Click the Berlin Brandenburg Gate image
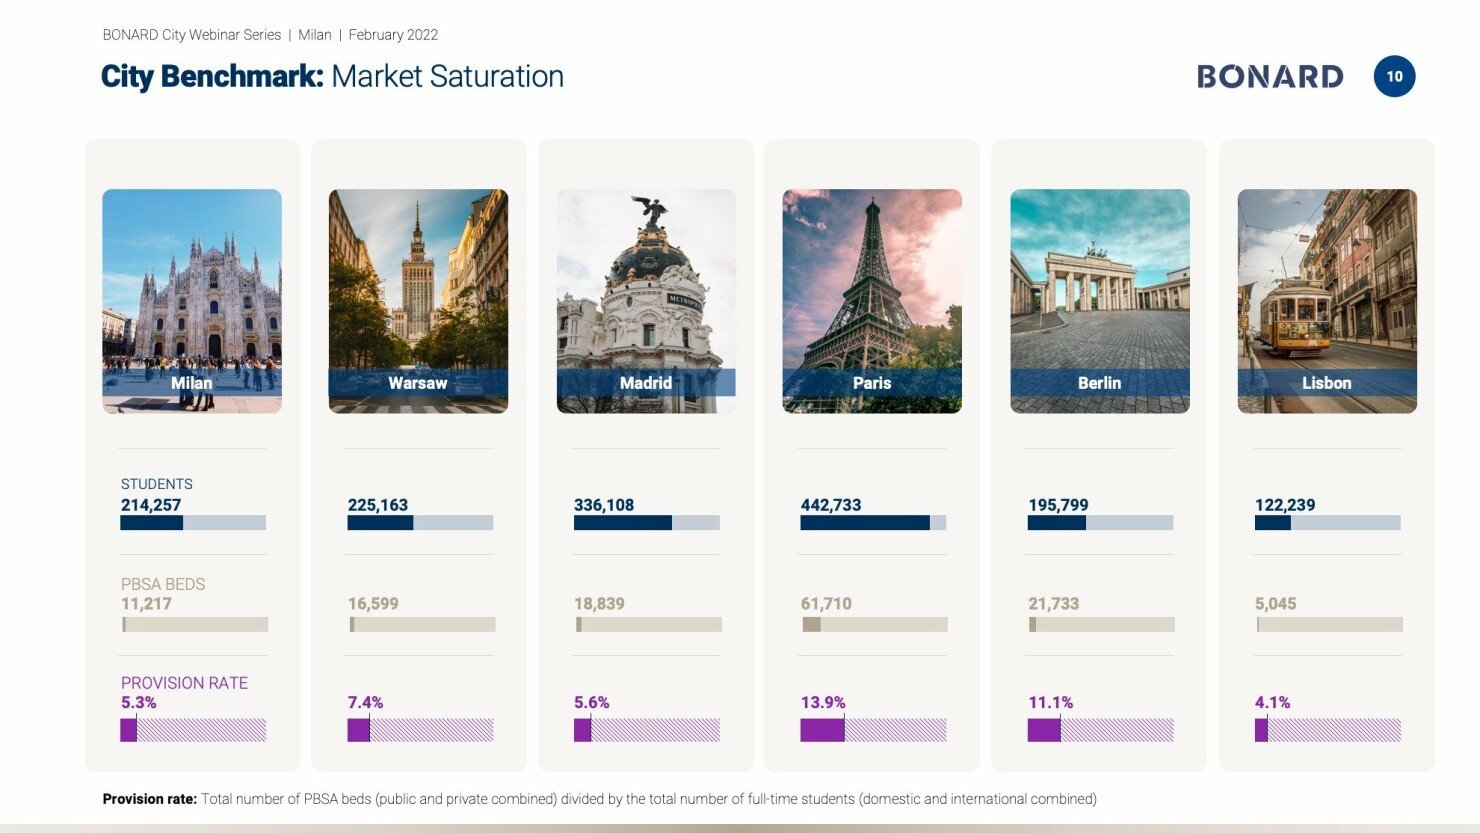The width and height of the screenshot is (1480, 833). (x=1100, y=290)
